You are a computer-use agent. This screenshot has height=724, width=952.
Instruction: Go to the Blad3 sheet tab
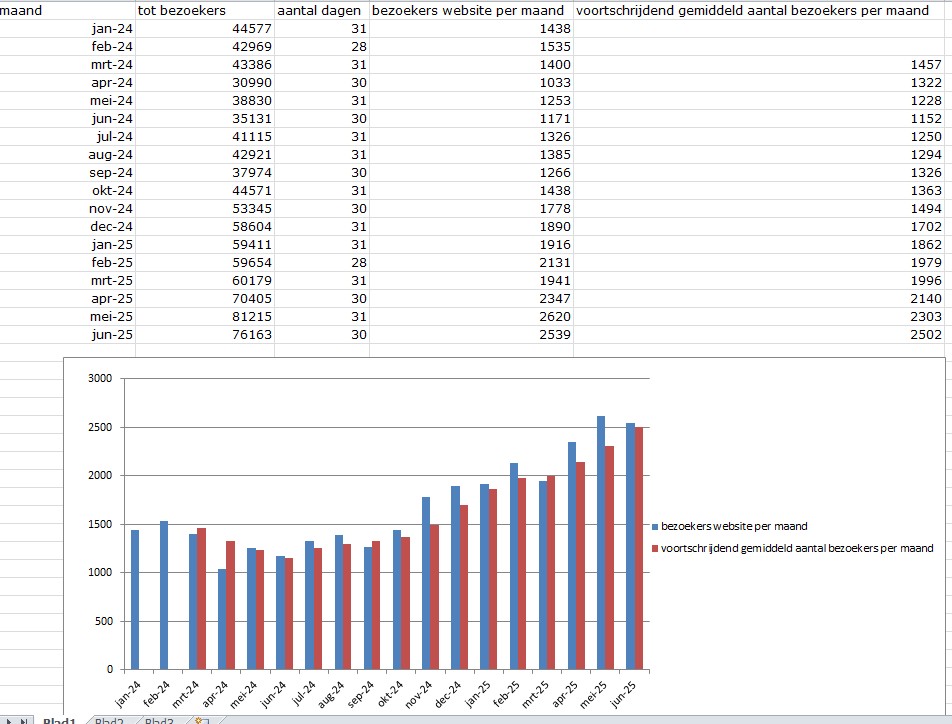click(160, 720)
